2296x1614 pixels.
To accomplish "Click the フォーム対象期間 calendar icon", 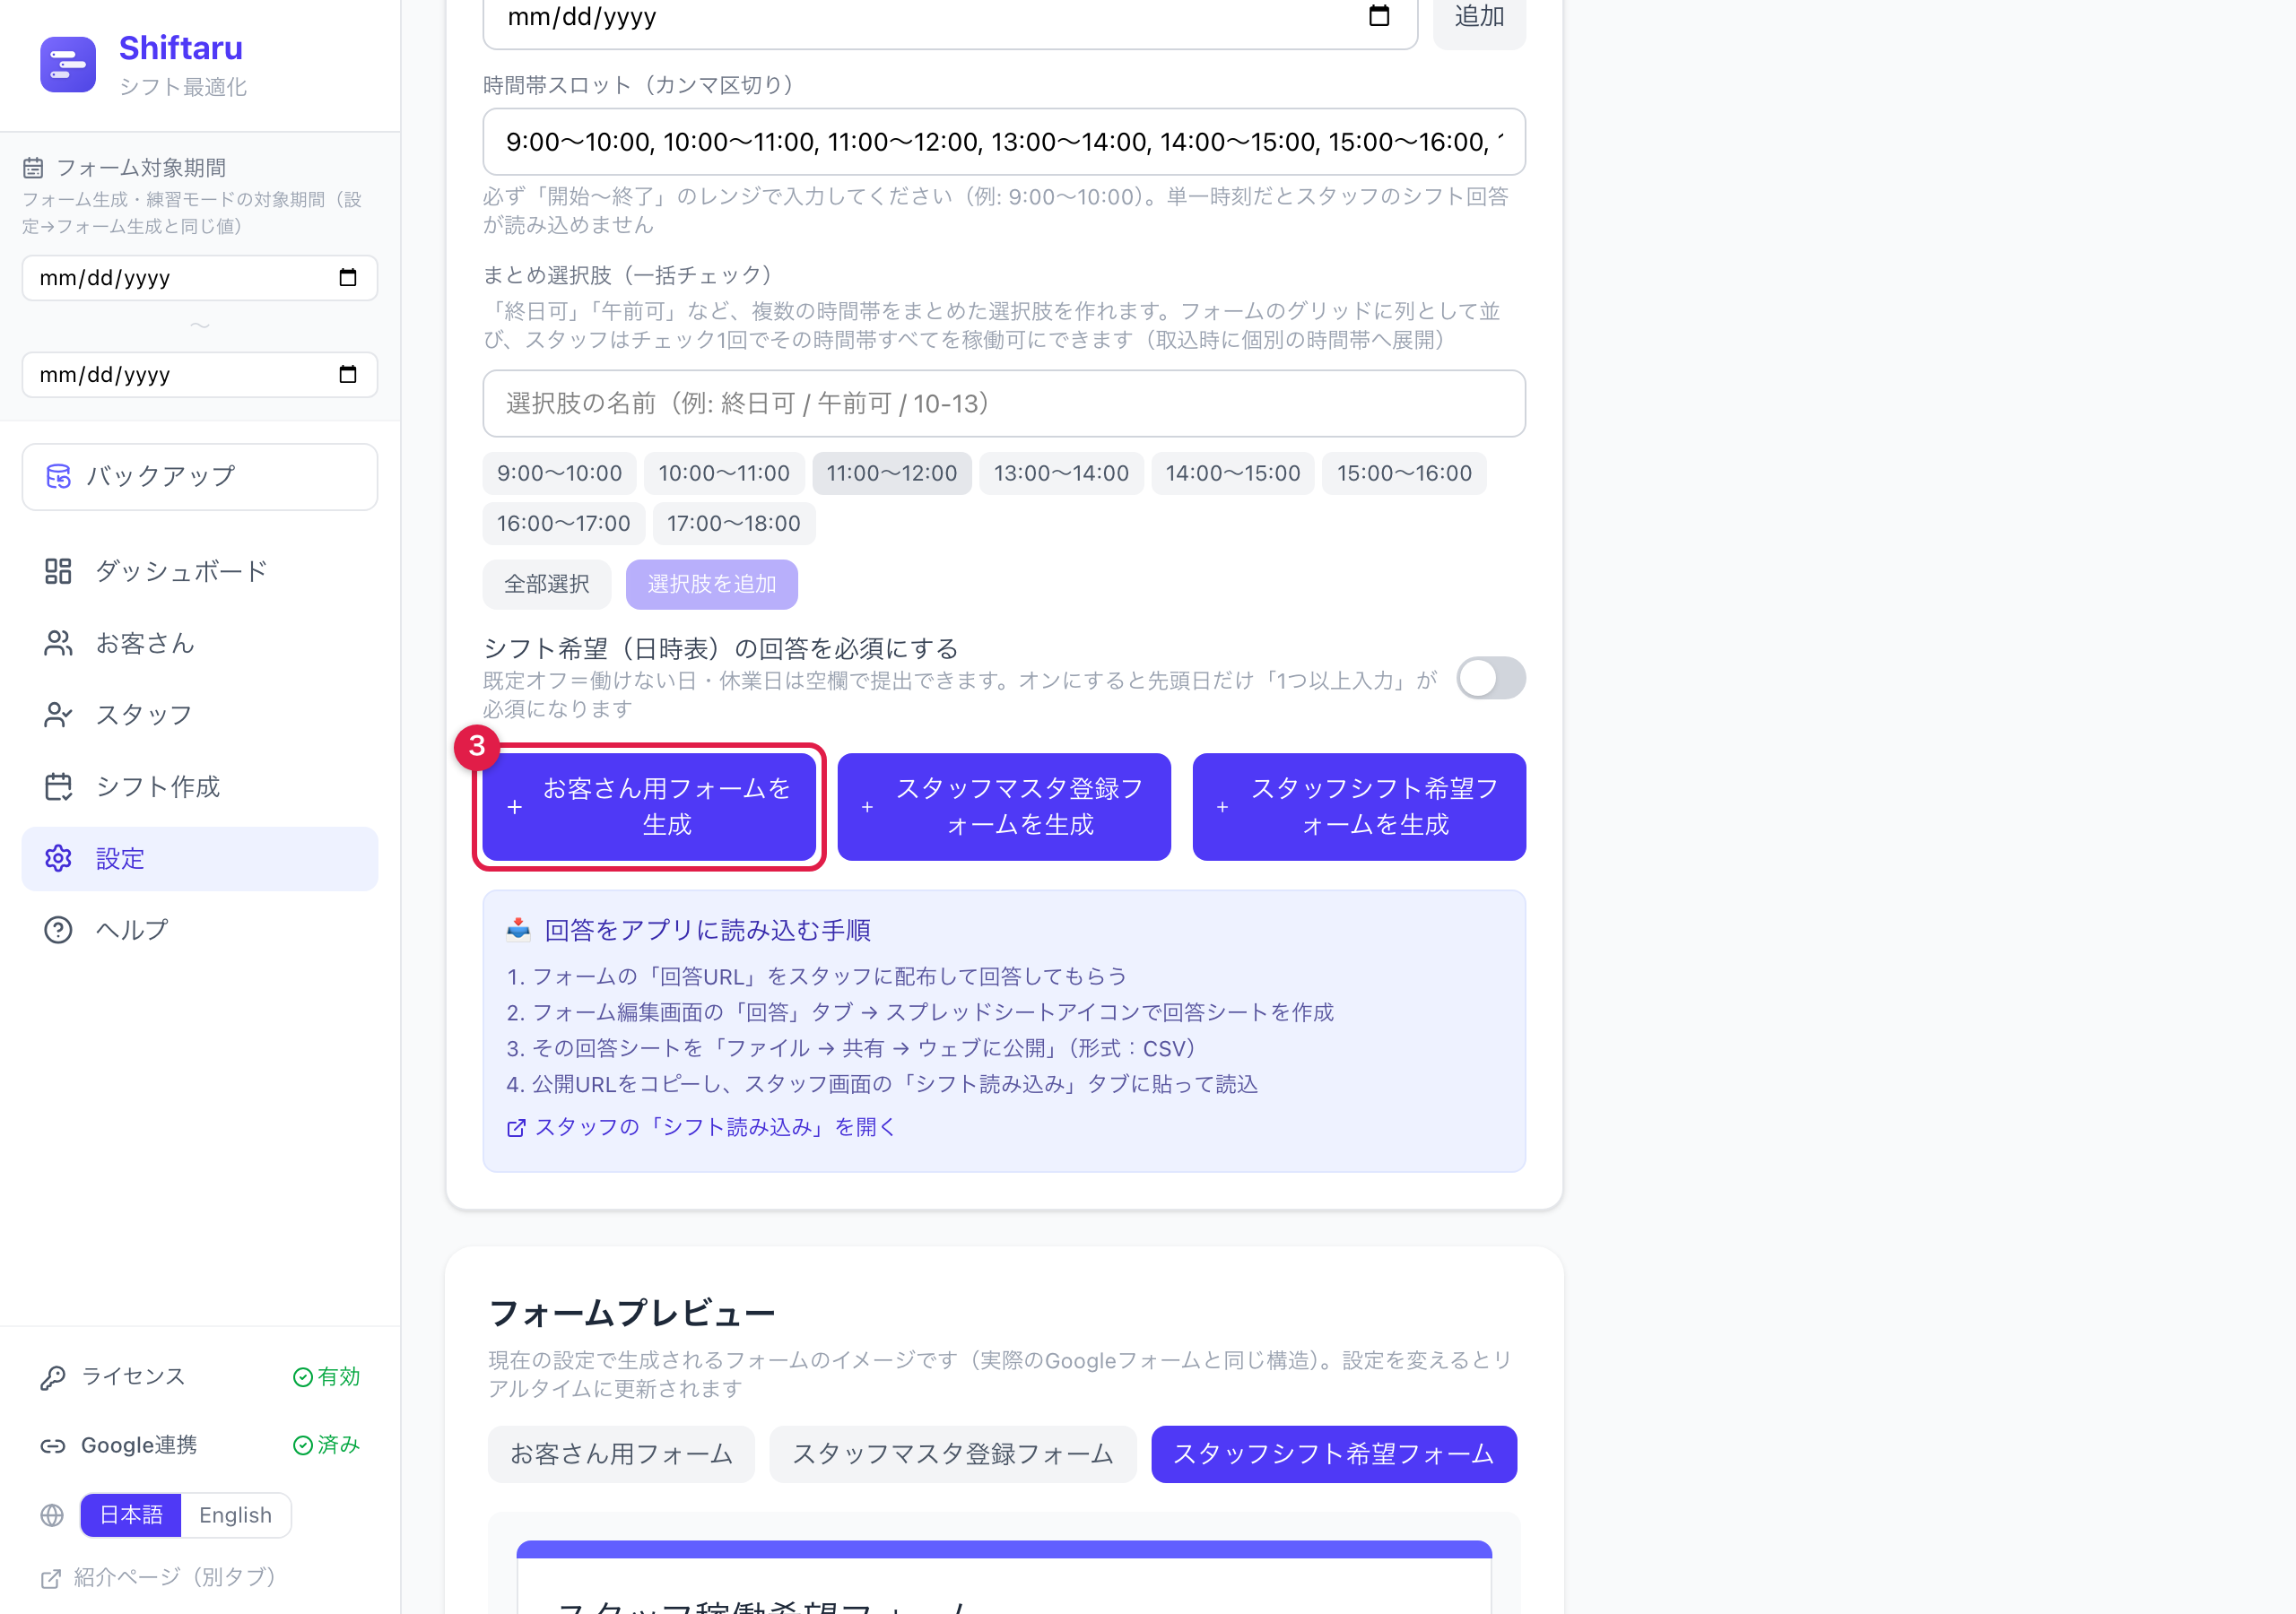I will click(x=33, y=167).
